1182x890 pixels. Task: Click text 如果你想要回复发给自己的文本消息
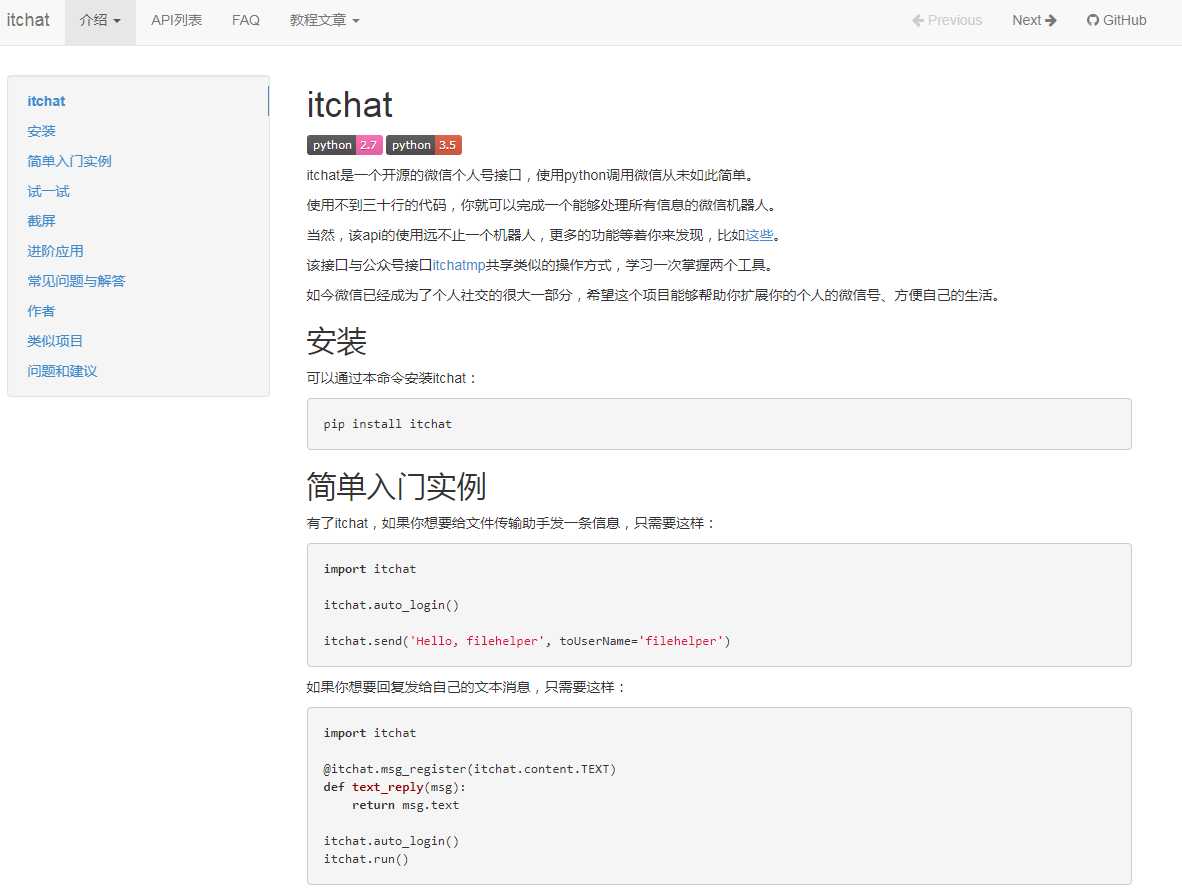pyautogui.click(x=418, y=687)
